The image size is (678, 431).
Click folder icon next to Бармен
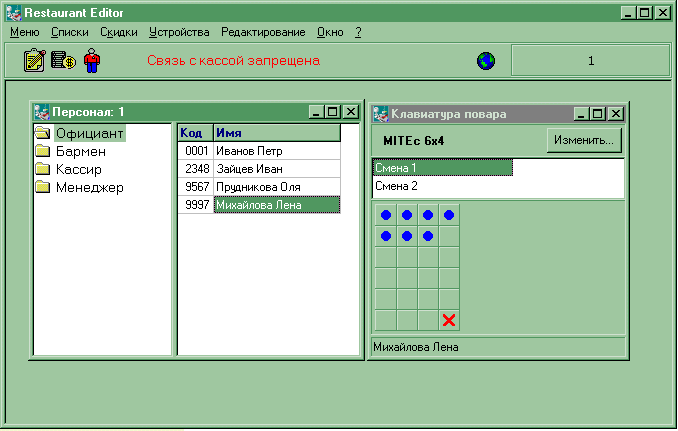pyautogui.click(x=42, y=151)
